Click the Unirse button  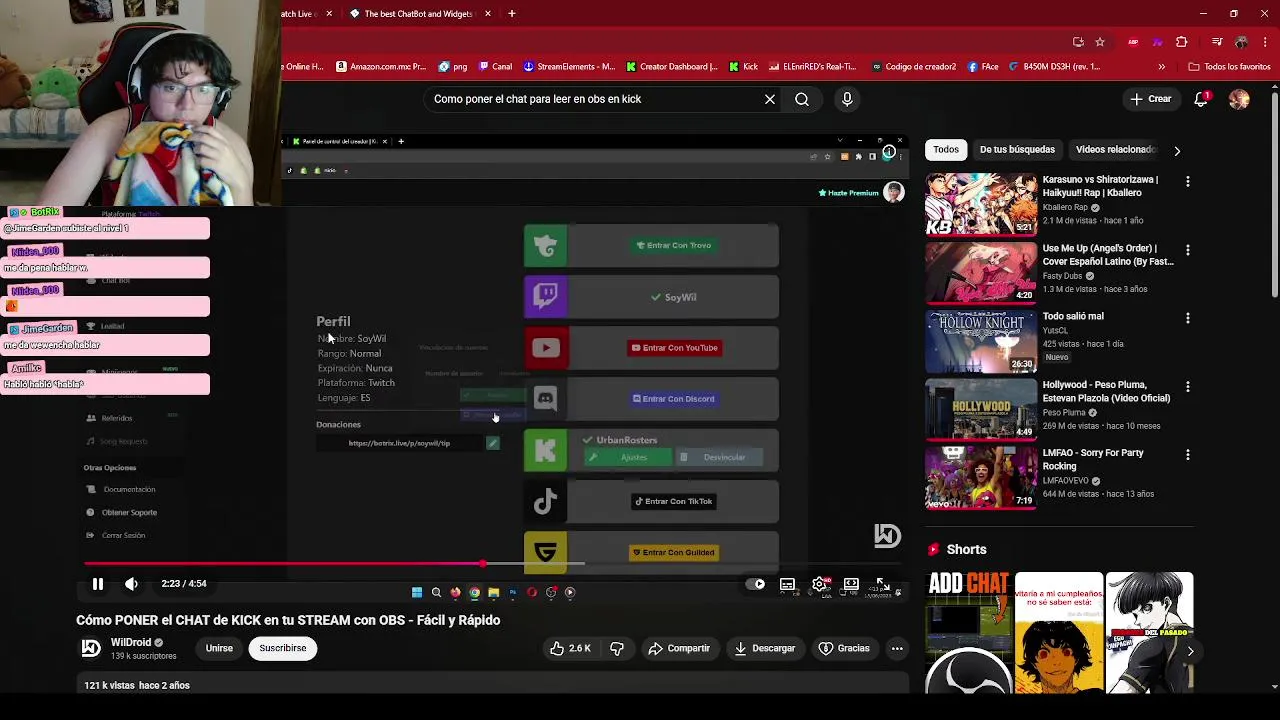[219, 648]
